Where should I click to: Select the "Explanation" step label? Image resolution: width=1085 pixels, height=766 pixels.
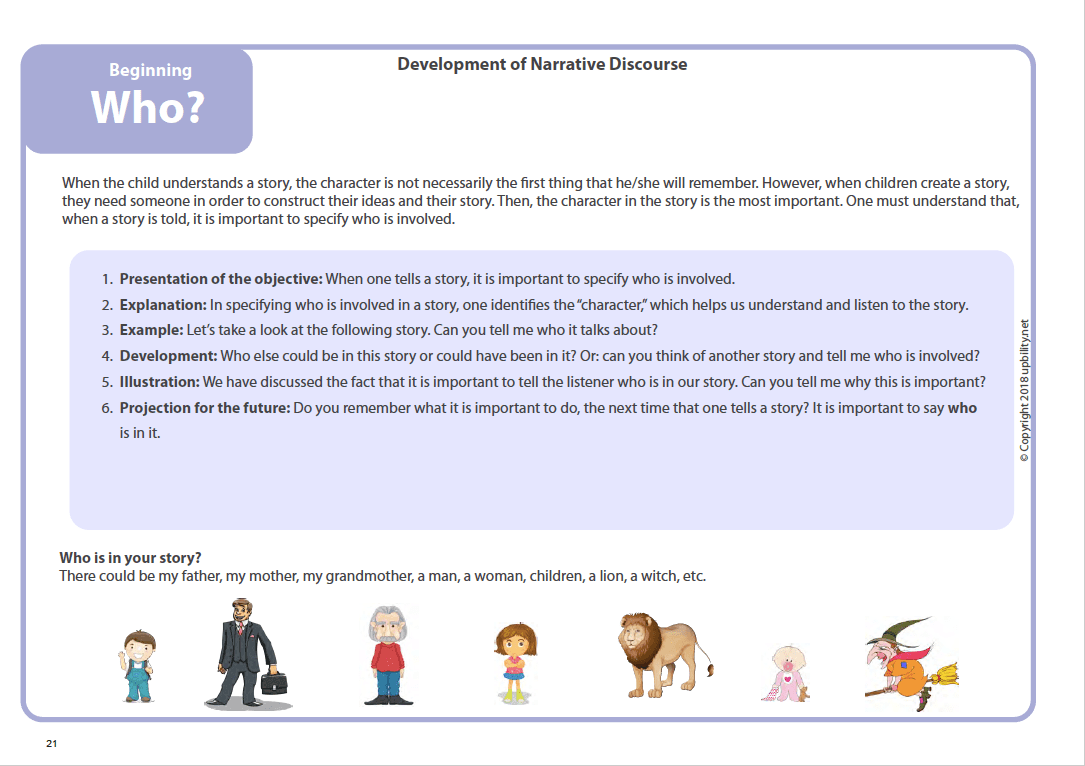pos(163,305)
